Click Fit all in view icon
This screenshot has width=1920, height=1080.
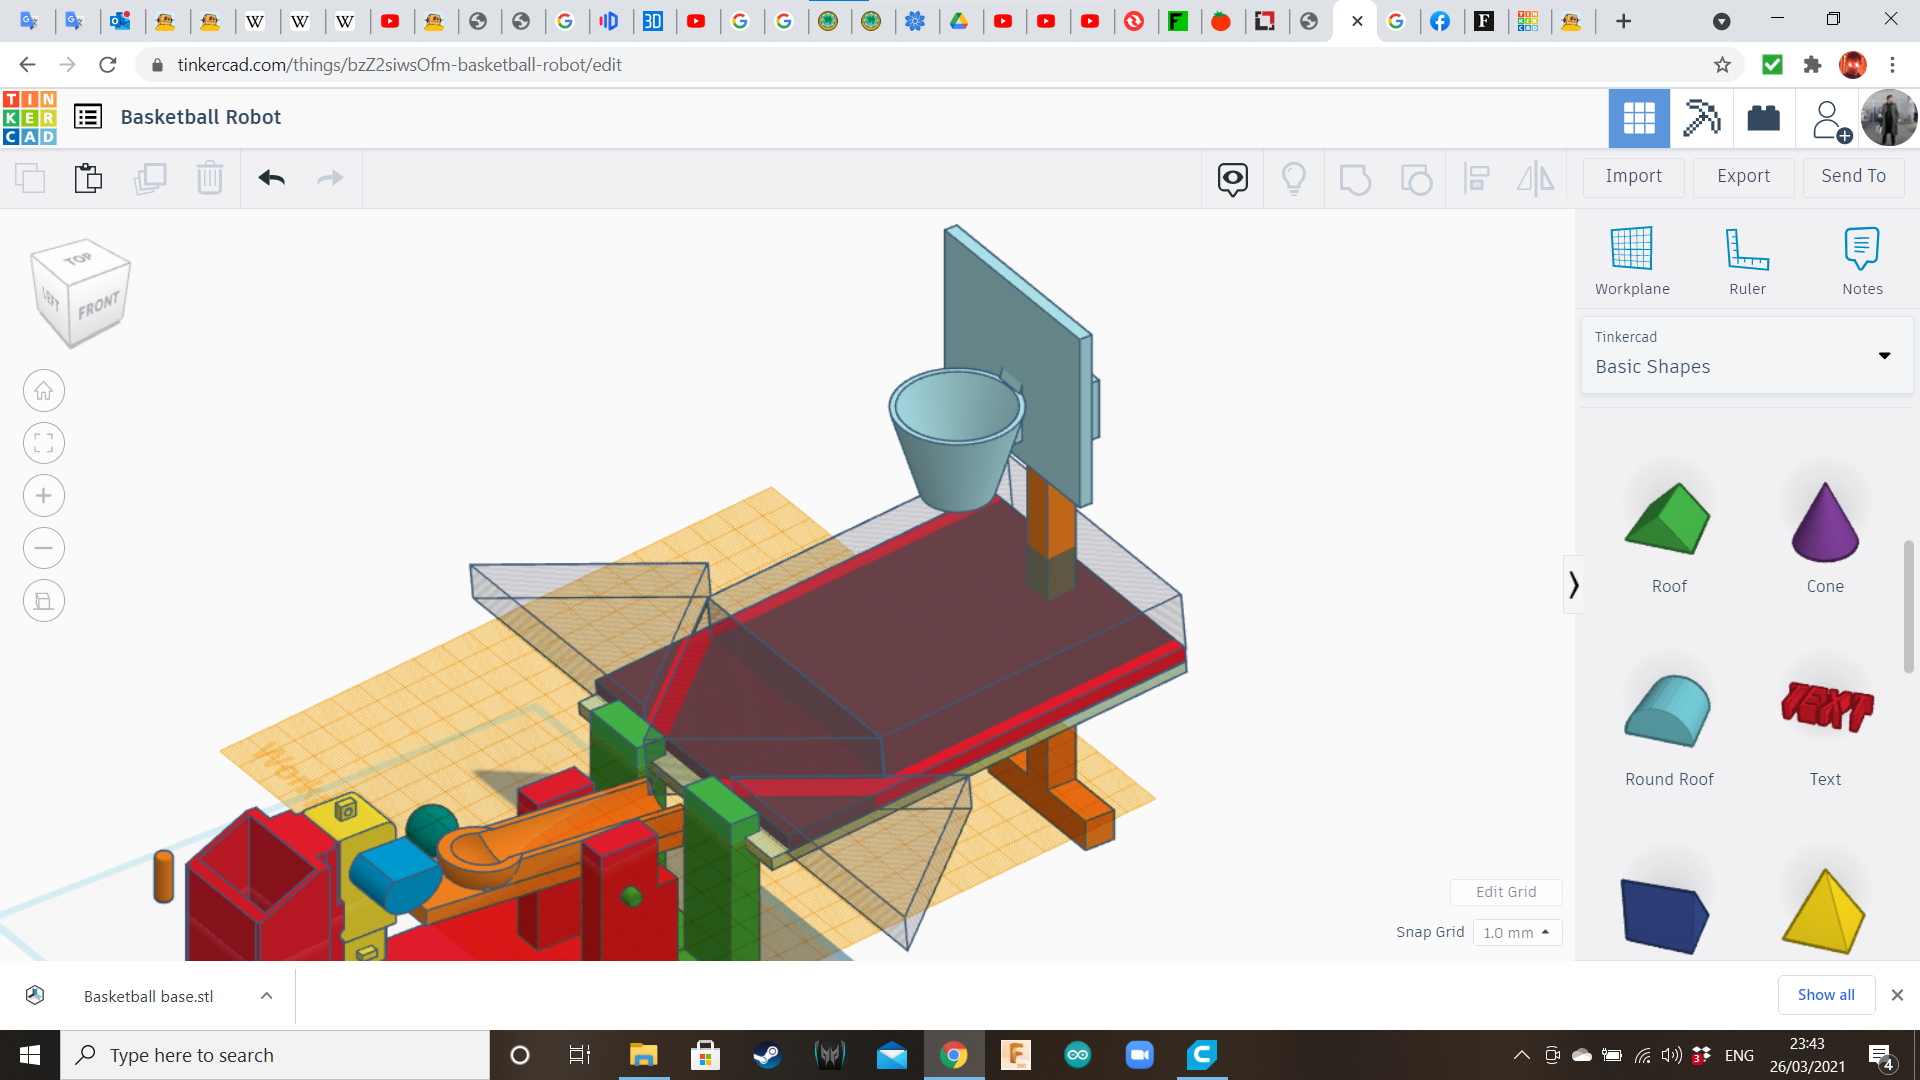(44, 443)
